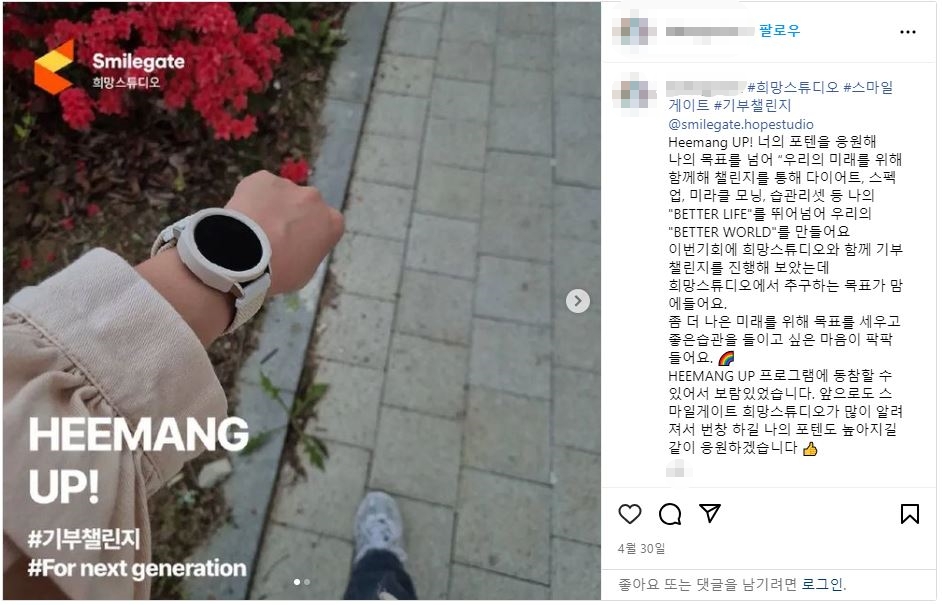Click the 4월 30일 post date
Image resolution: width=942 pixels, height=605 pixels.
click(x=641, y=549)
